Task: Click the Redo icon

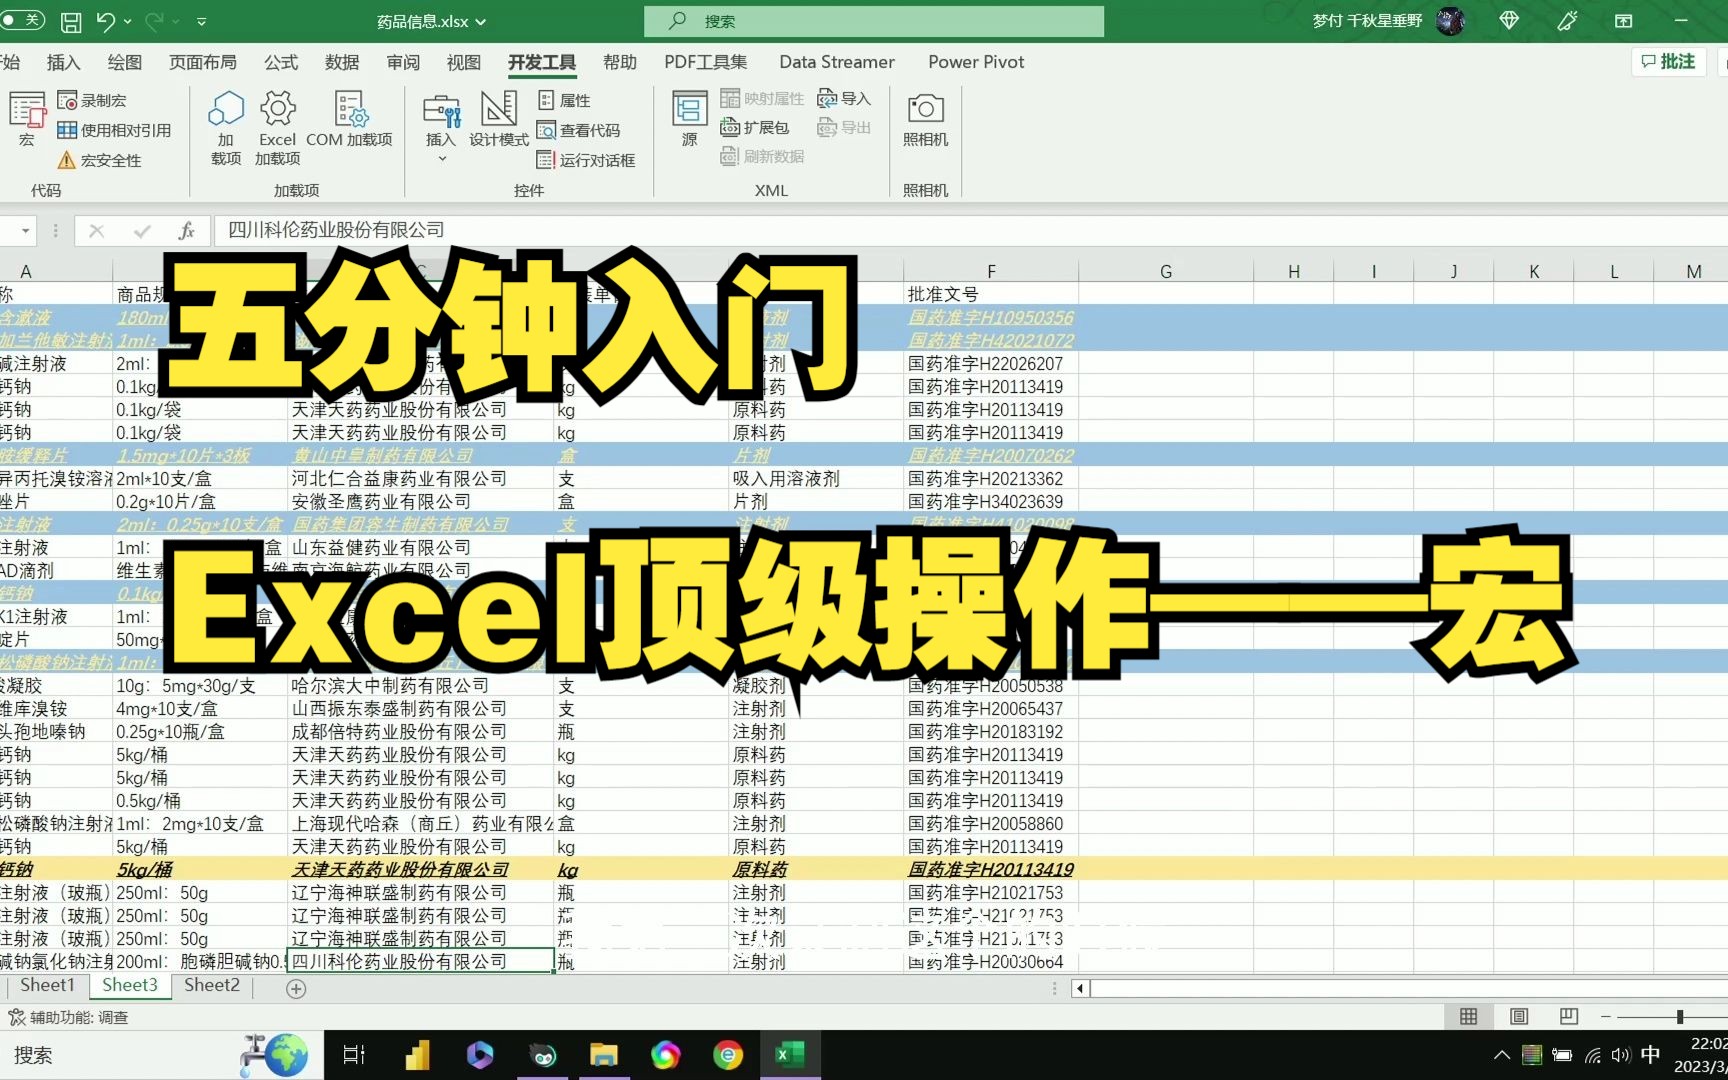Action: pos(154,21)
